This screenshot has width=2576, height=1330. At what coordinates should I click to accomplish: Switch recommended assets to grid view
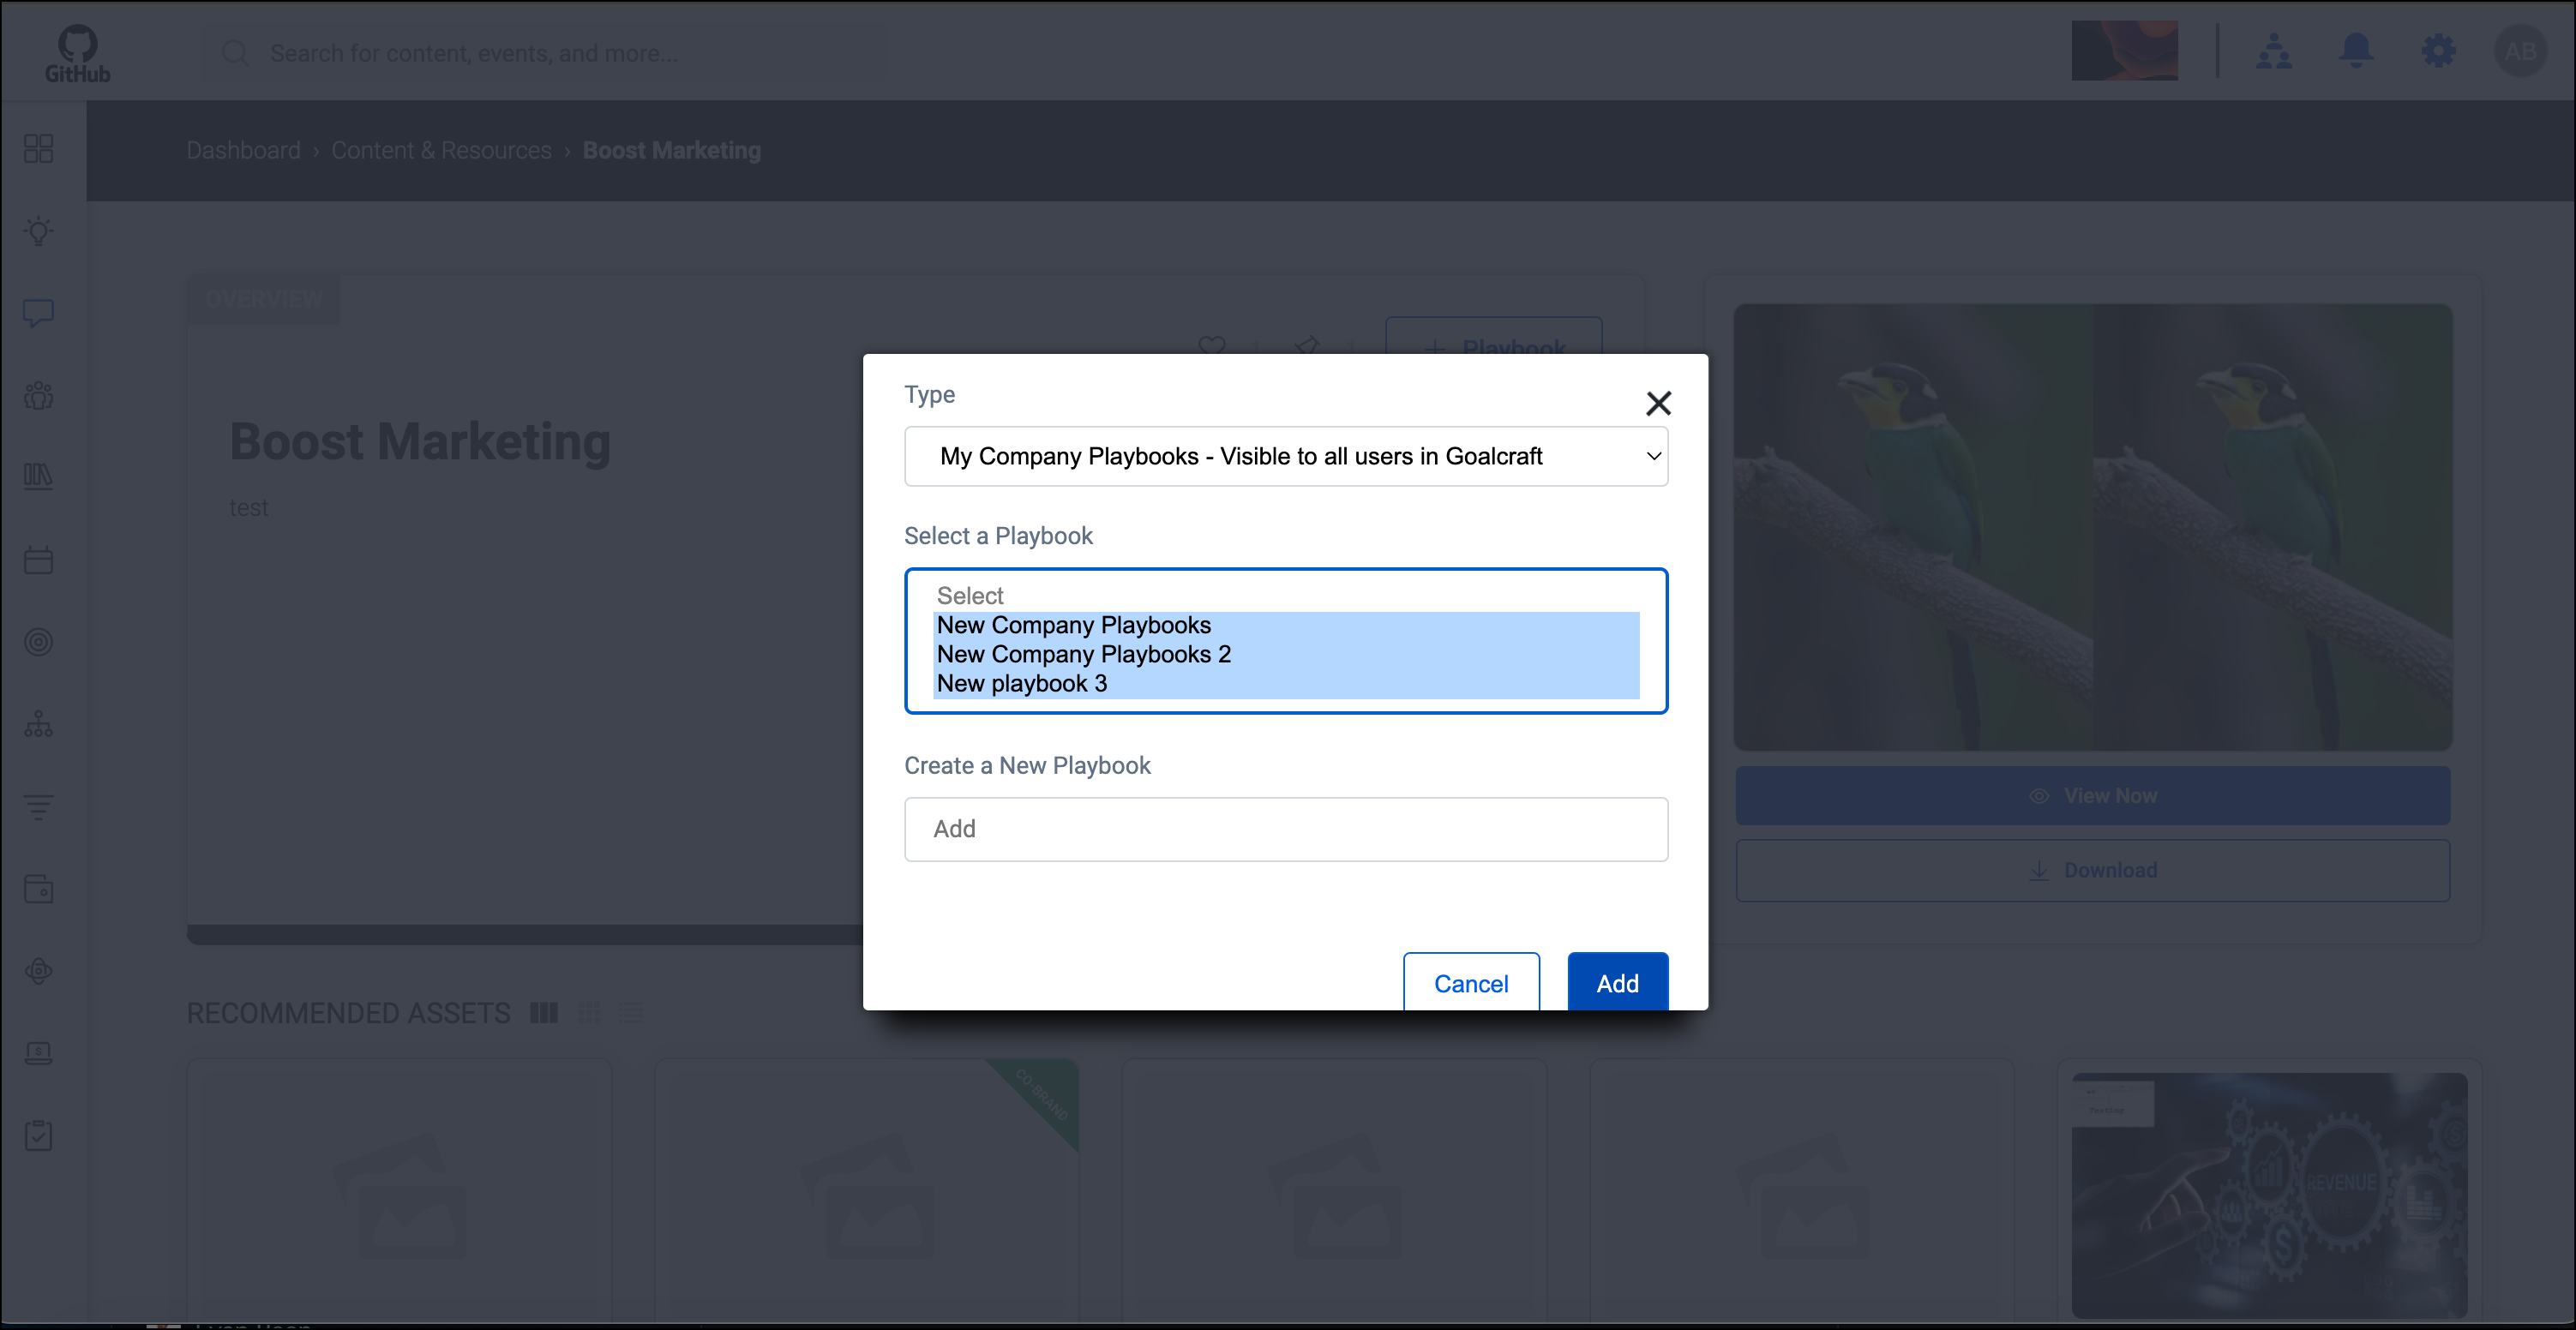tap(589, 1013)
